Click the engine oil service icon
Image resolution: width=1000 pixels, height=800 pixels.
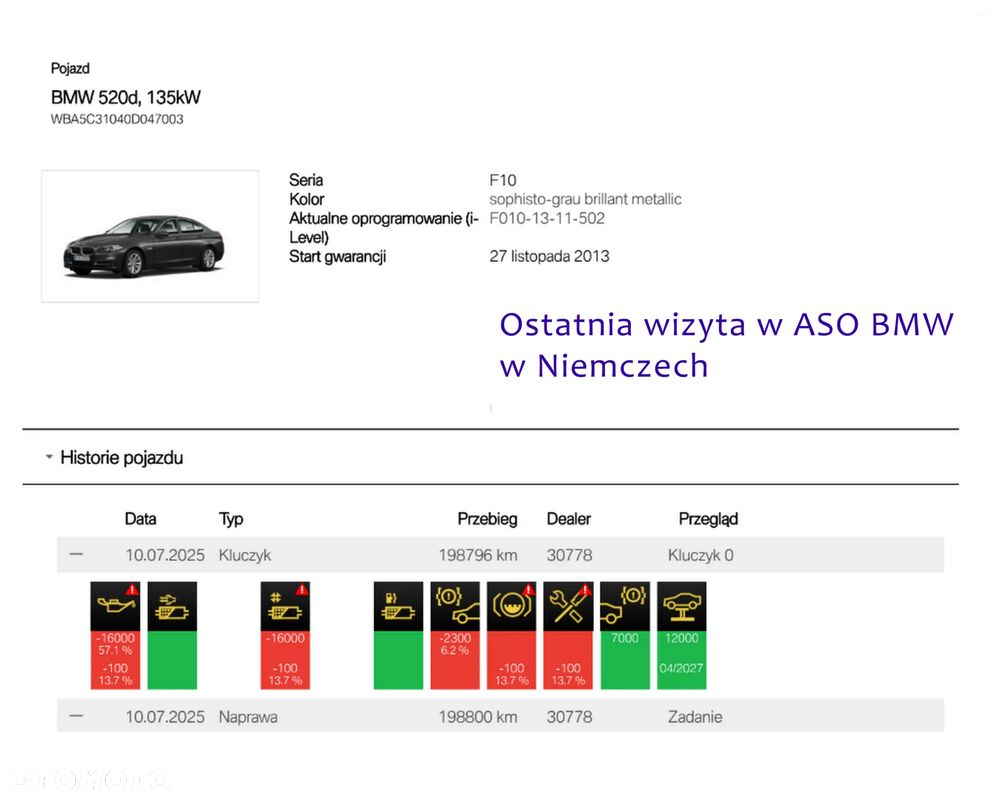click(115, 606)
